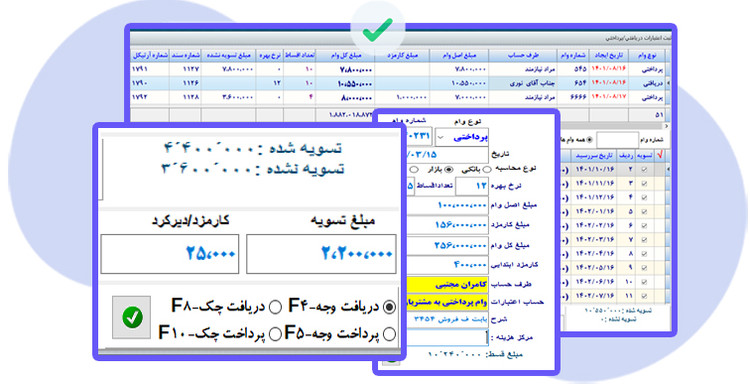The image size is (750, 384).
Task: Select the همه وام ها radio button
Action: click(589, 140)
